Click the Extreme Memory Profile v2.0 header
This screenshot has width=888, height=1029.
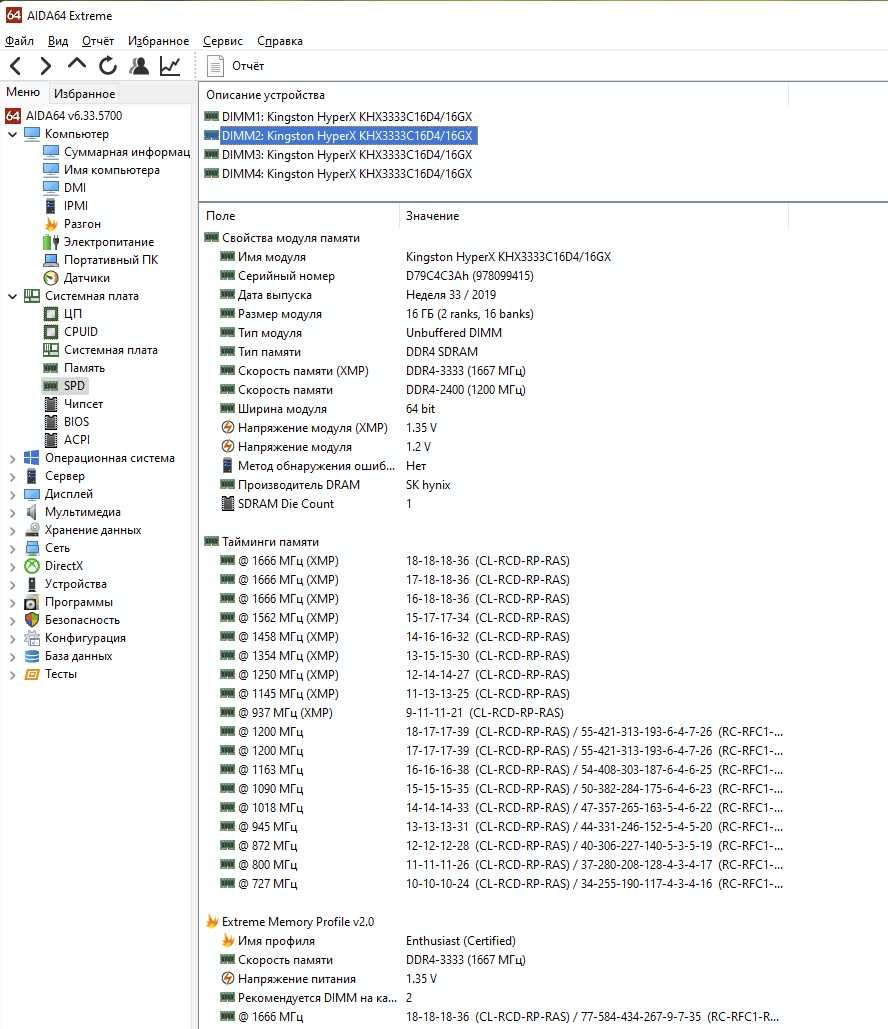(x=289, y=922)
